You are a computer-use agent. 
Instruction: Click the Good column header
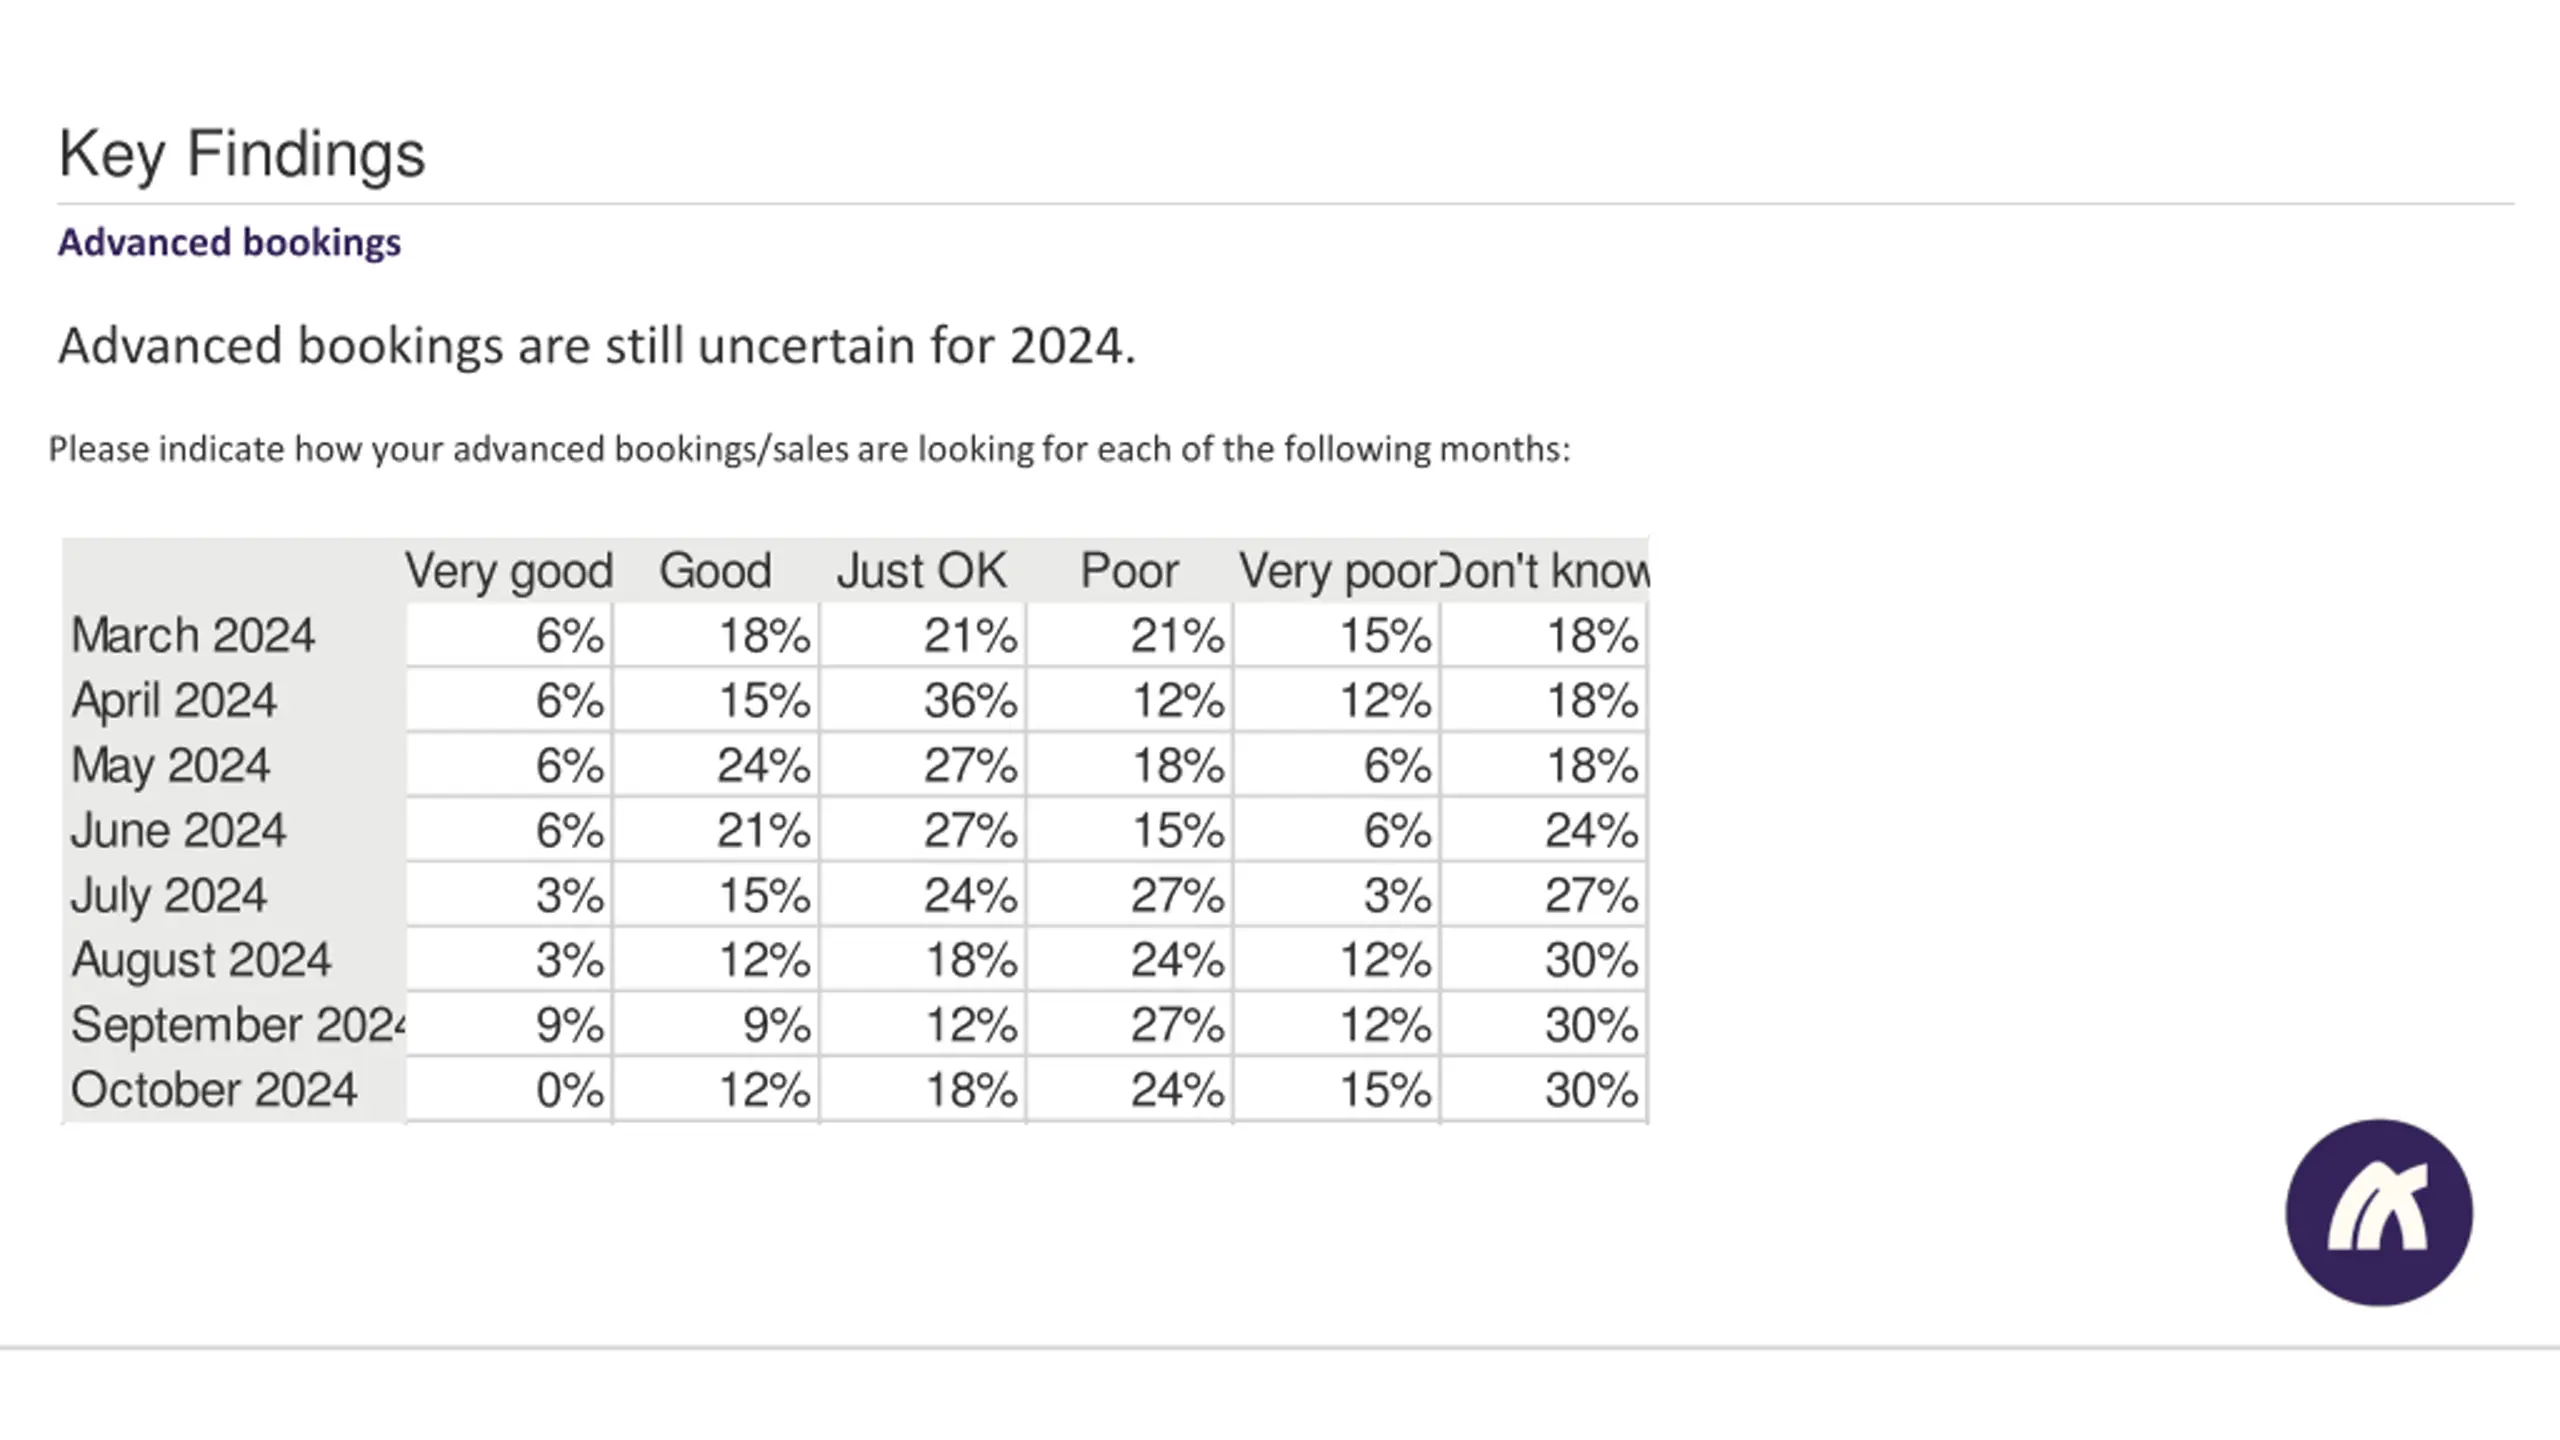click(x=715, y=571)
